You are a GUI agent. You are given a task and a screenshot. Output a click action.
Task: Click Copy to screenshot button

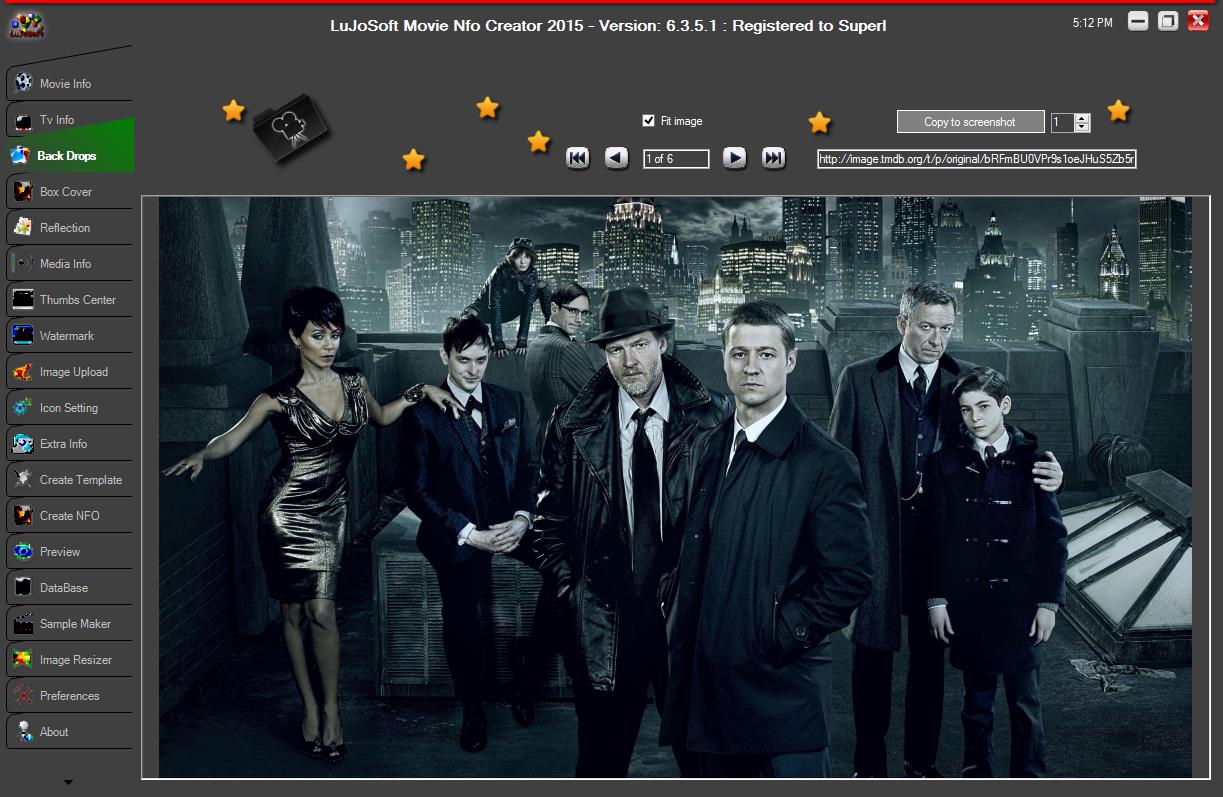(x=970, y=121)
